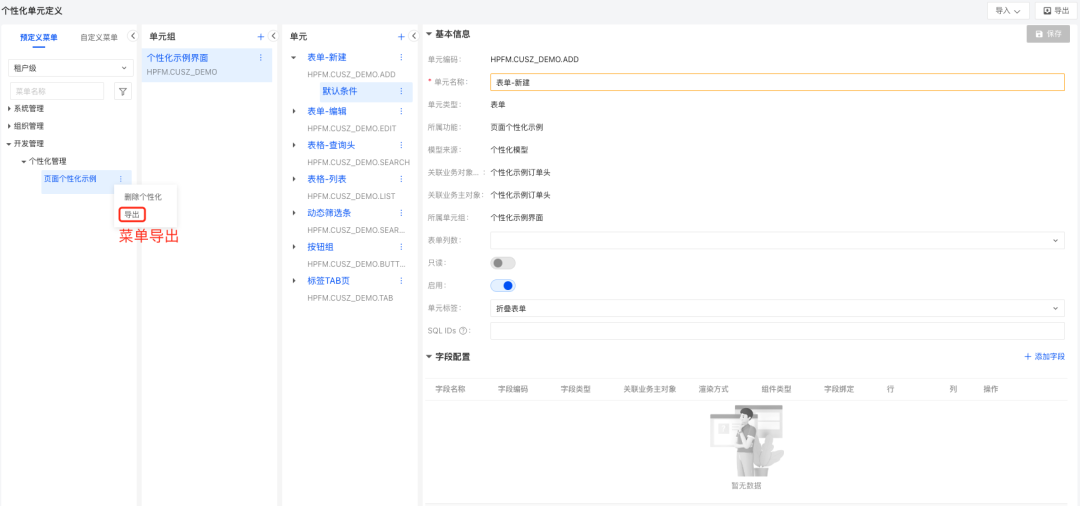Choose 删除个性化 from context menu

click(143, 197)
